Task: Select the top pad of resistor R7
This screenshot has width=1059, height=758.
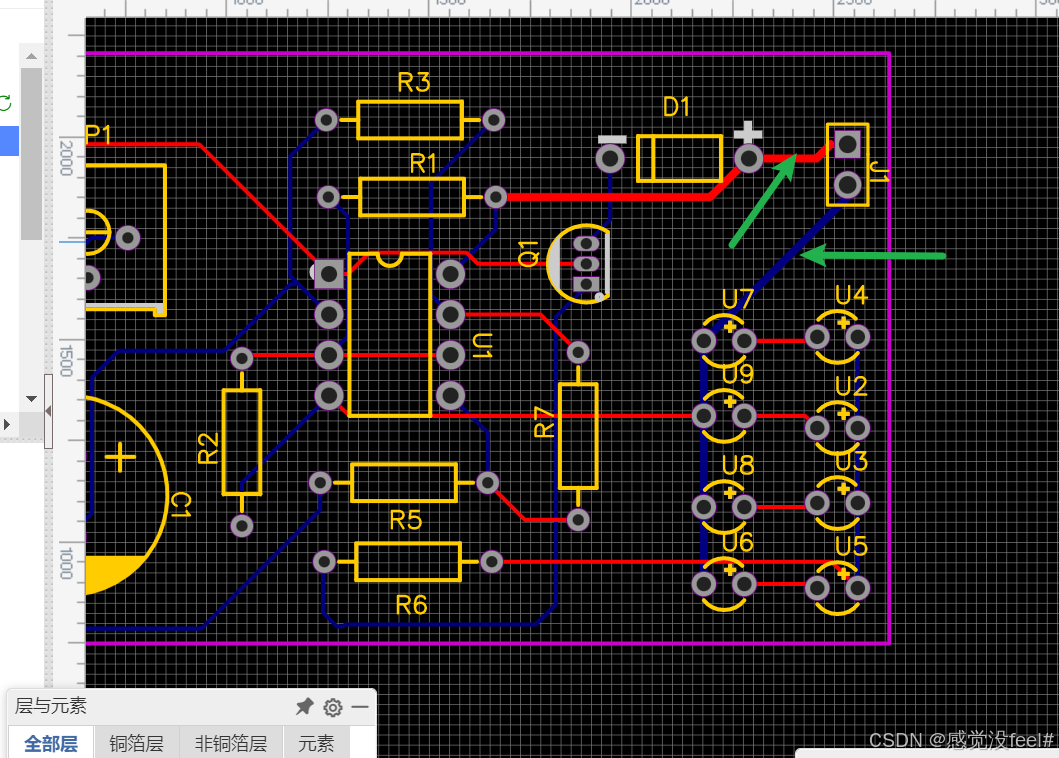Action: point(578,352)
